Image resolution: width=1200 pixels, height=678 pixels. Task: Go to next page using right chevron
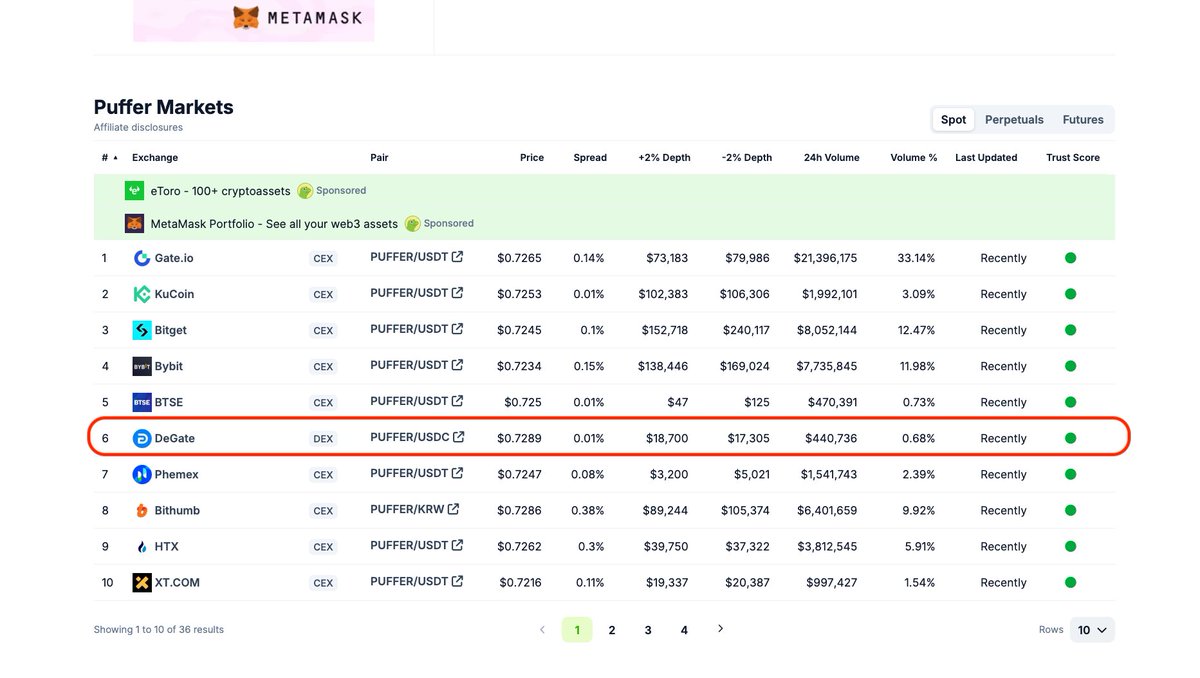[x=719, y=629]
